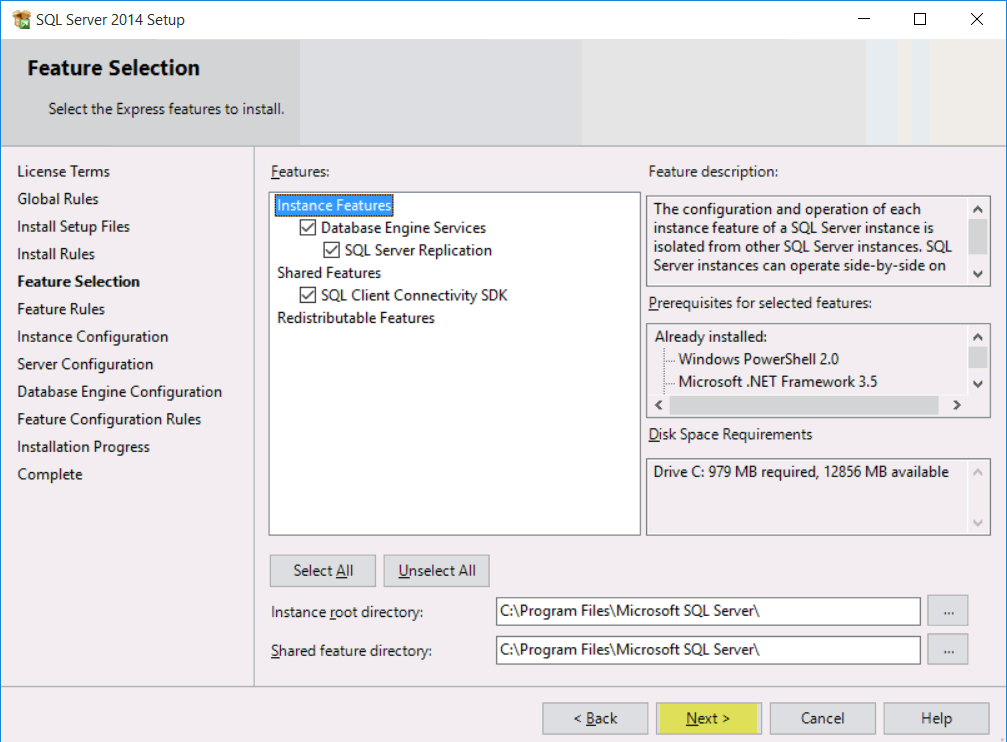The image size is (1007, 742).
Task: Browse for the shared feature directory
Action: [948, 650]
